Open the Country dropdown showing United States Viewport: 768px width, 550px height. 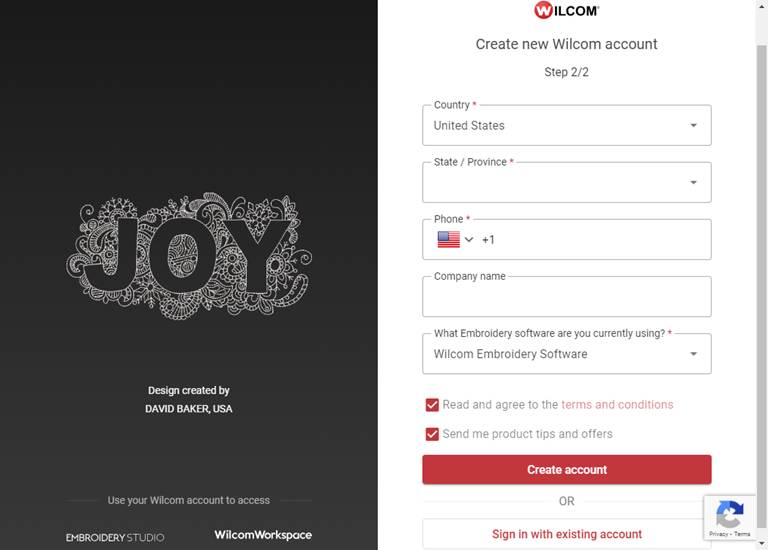pyautogui.click(x=566, y=126)
